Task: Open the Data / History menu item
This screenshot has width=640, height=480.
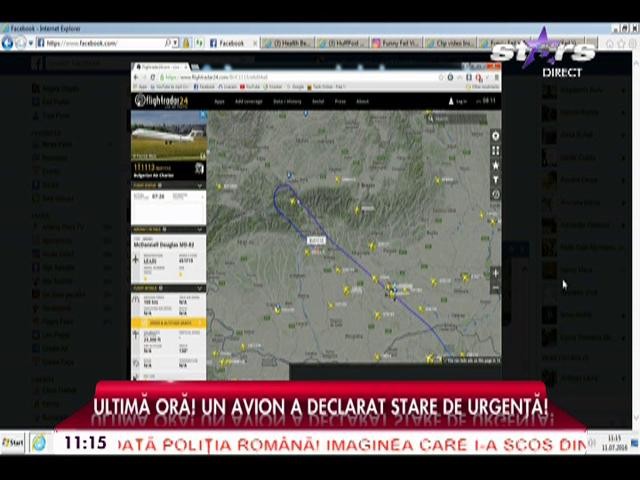Action: (x=287, y=102)
